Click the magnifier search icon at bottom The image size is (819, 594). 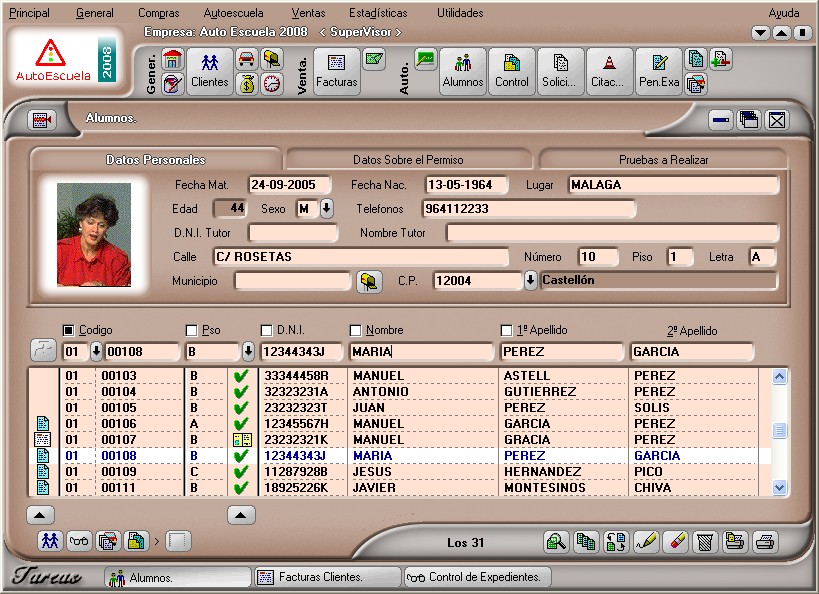[x=556, y=542]
